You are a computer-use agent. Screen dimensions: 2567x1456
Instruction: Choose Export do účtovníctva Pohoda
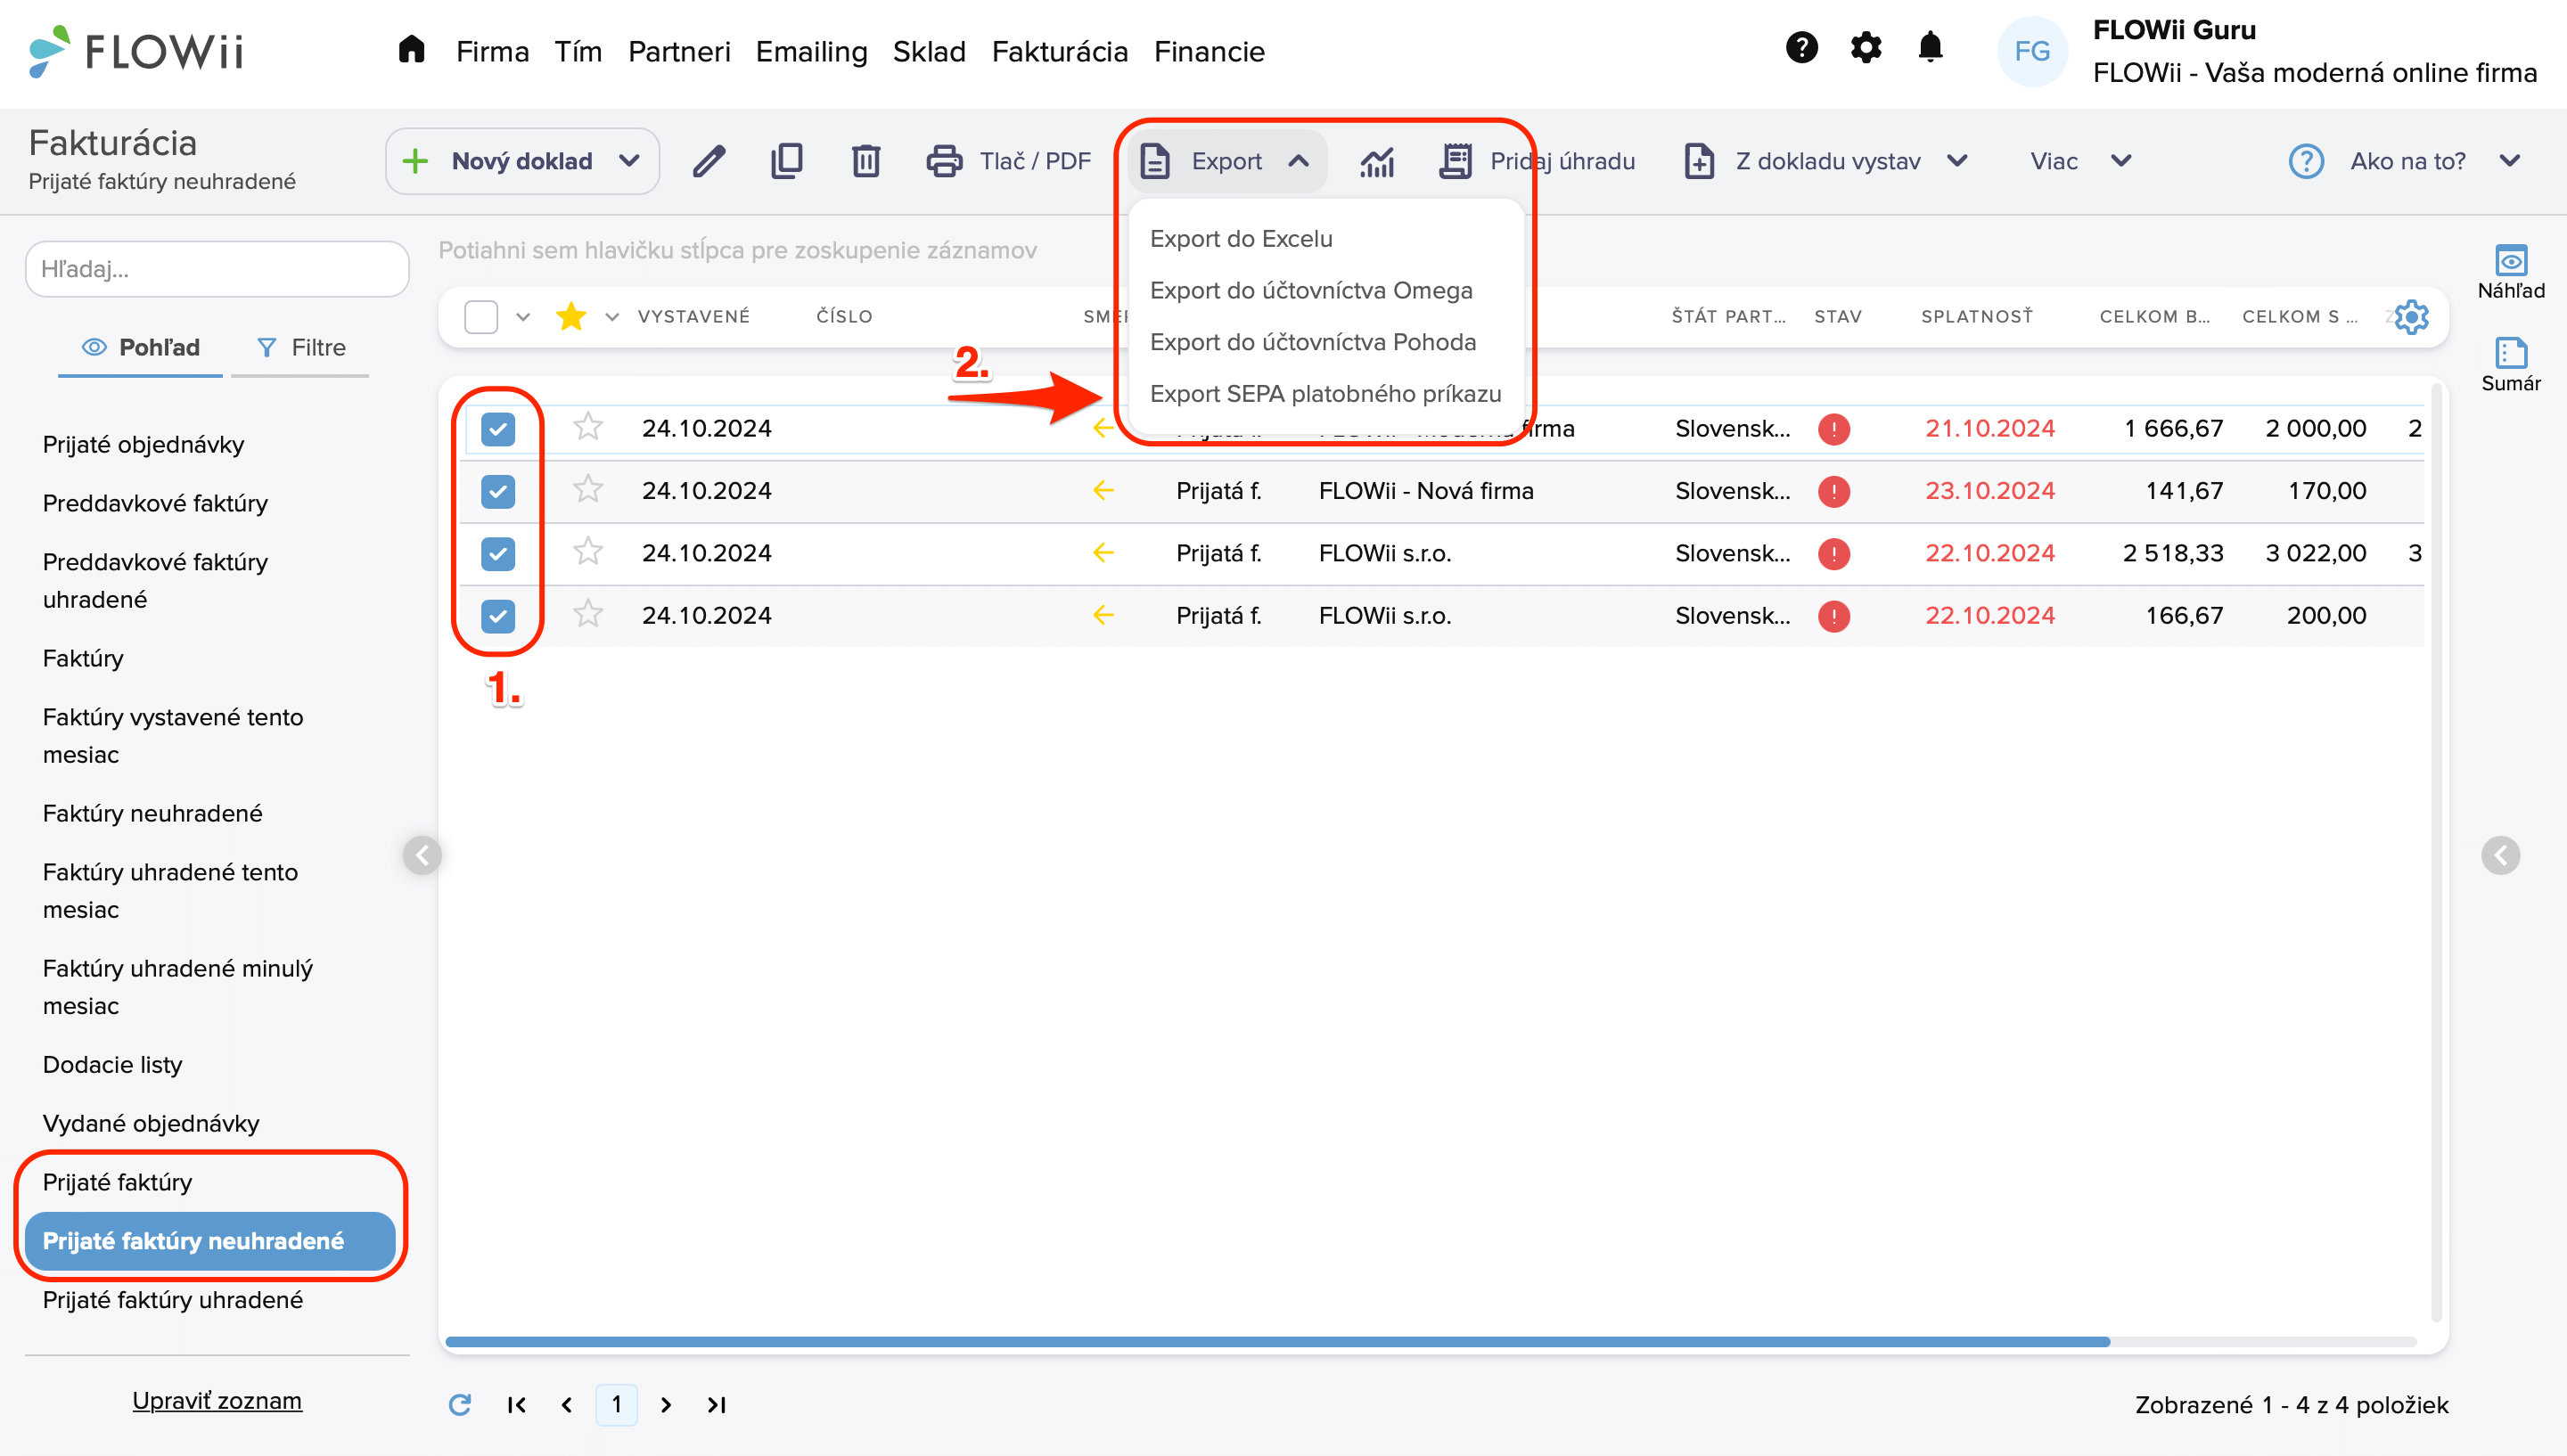pyautogui.click(x=1312, y=343)
